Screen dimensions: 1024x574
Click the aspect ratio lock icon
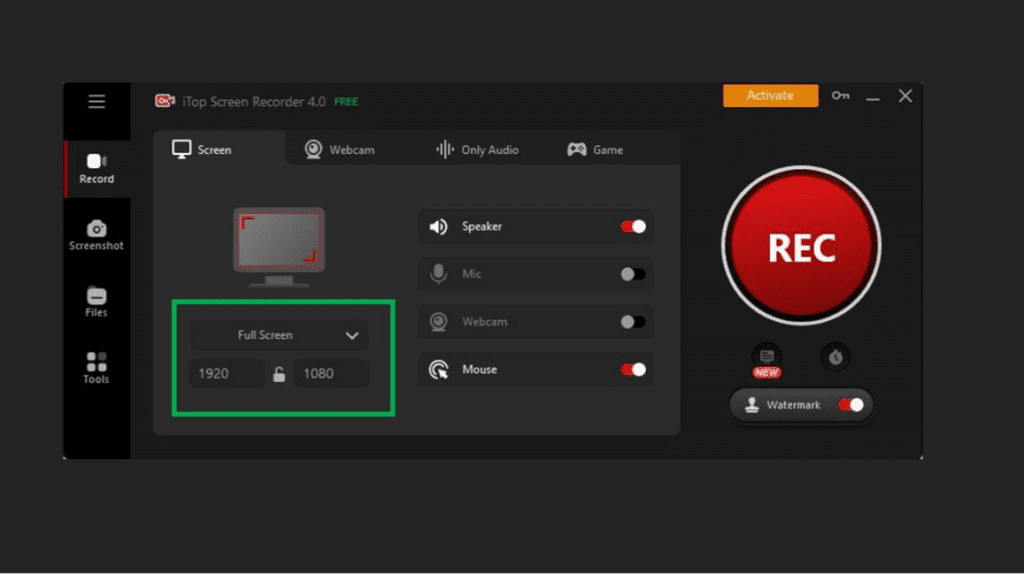coord(279,374)
